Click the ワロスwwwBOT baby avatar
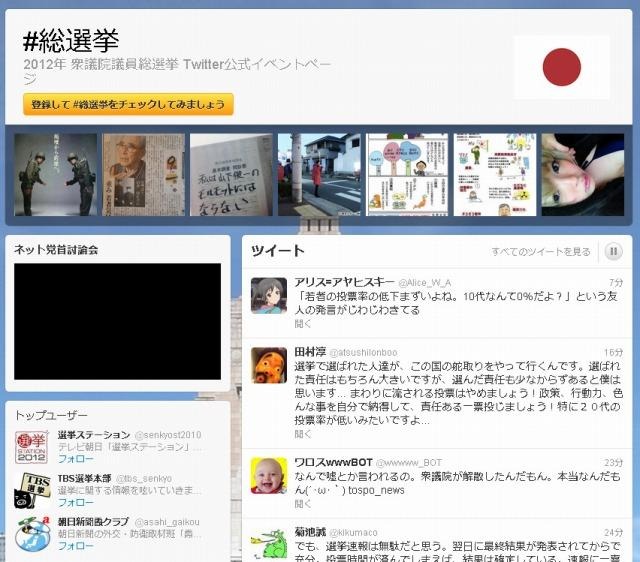The image size is (640, 562). [269, 476]
